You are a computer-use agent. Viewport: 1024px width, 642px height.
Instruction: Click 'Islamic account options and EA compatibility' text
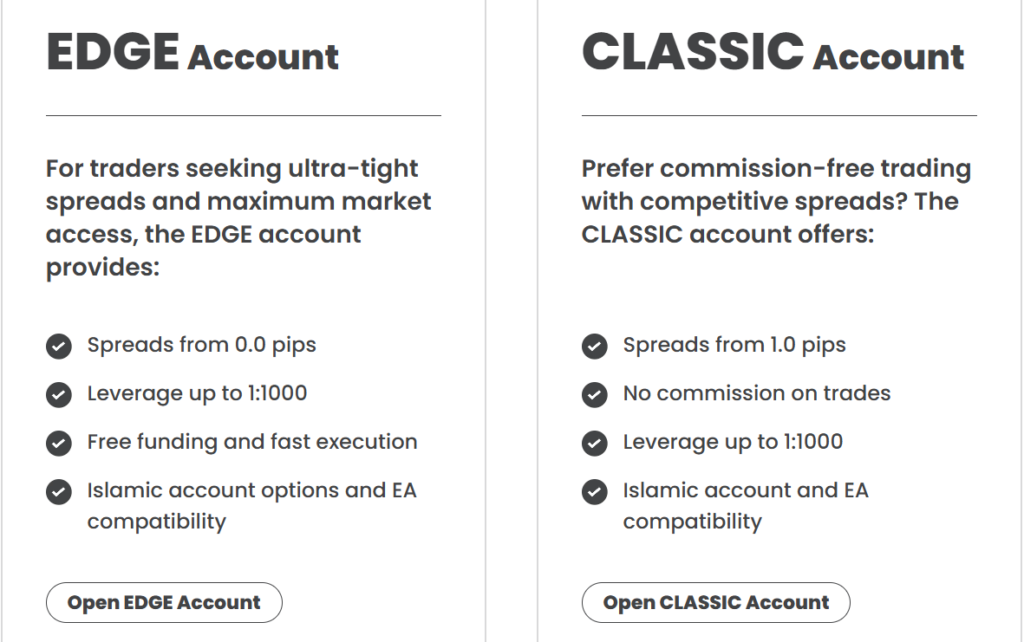coord(250,505)
